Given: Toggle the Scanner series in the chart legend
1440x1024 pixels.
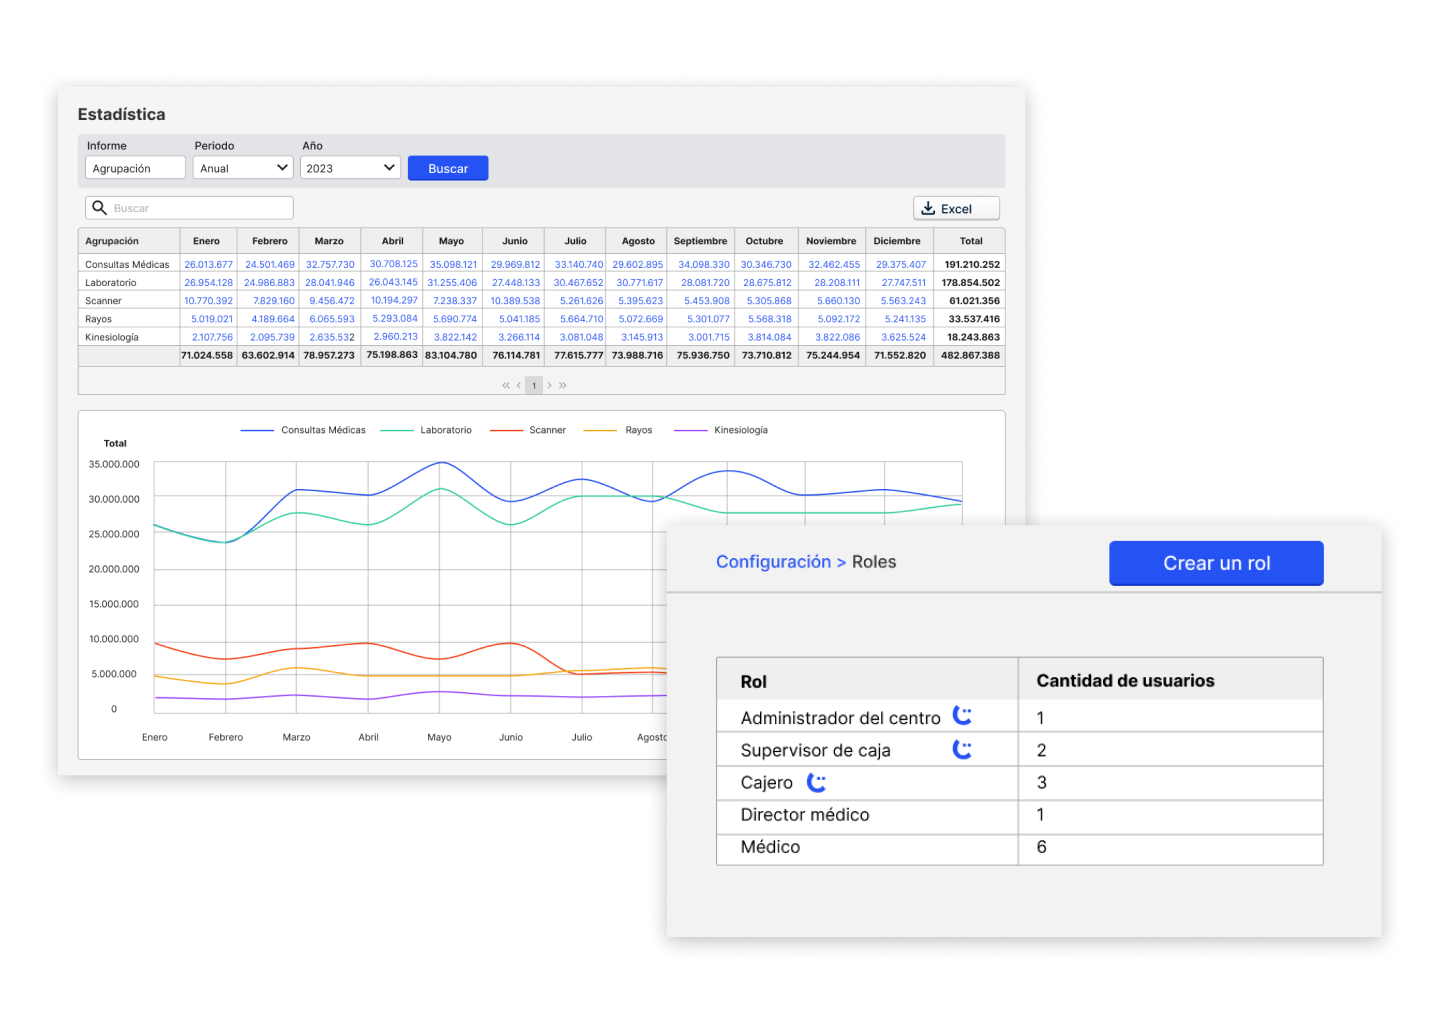Looking at the screenshot, I should [528, 430].
